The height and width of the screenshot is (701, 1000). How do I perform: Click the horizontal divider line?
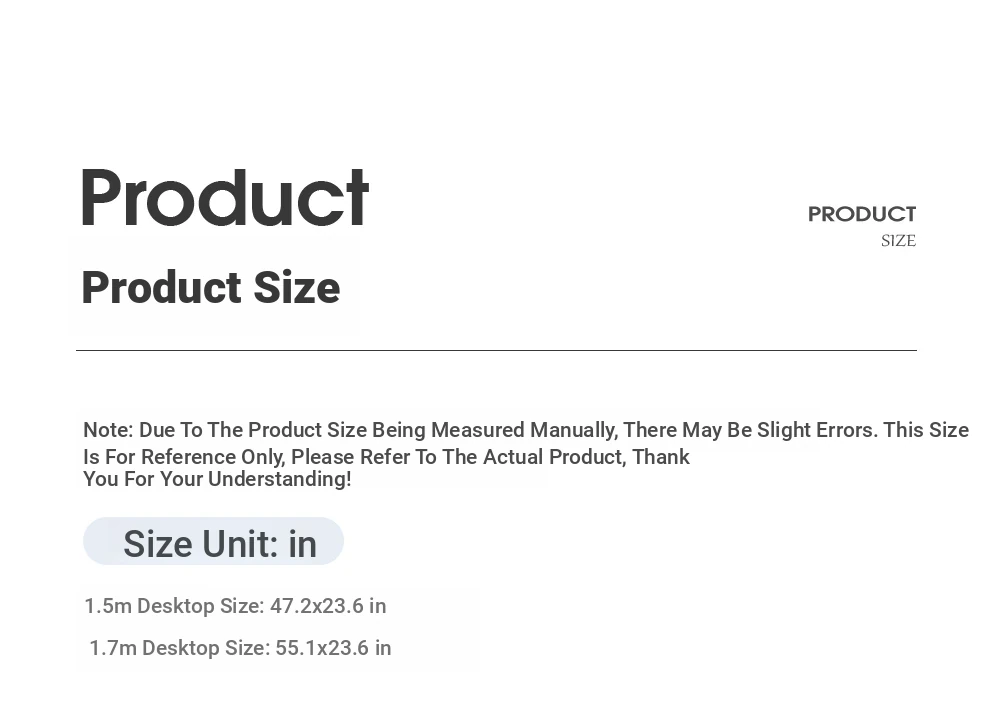(496, 350)
